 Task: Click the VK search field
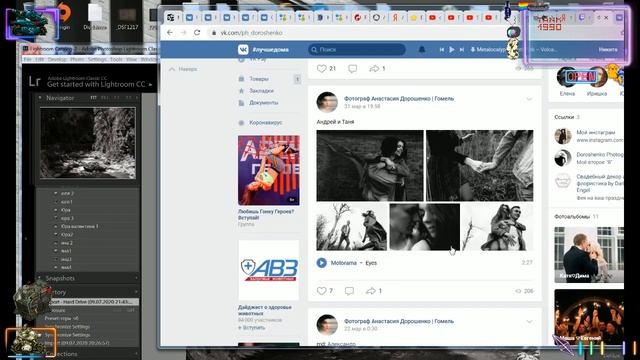pos(357,49)
